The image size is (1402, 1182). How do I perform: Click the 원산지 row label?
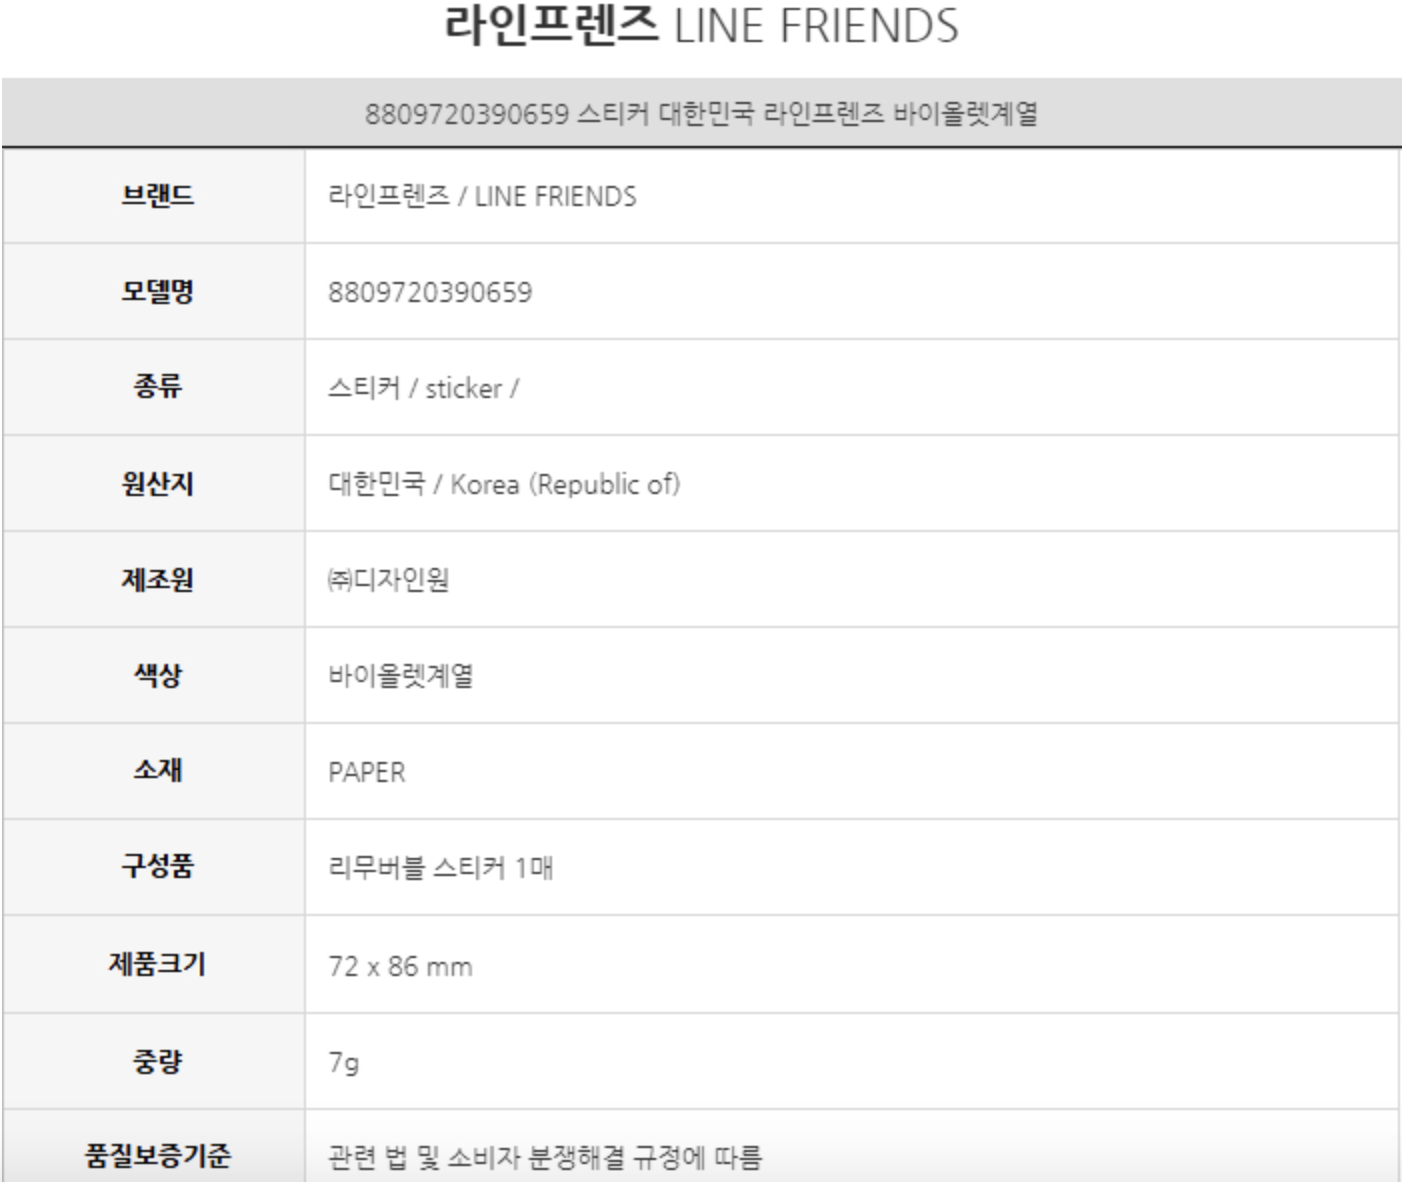[157, 483]
